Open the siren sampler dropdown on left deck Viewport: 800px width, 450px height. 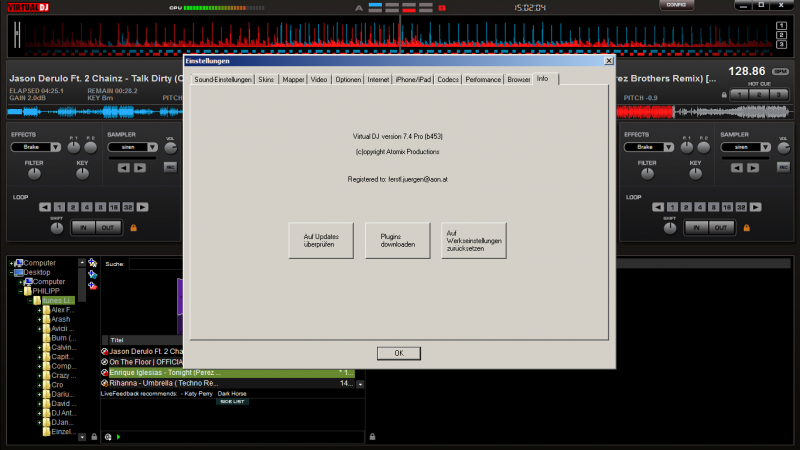pos(153,147)
